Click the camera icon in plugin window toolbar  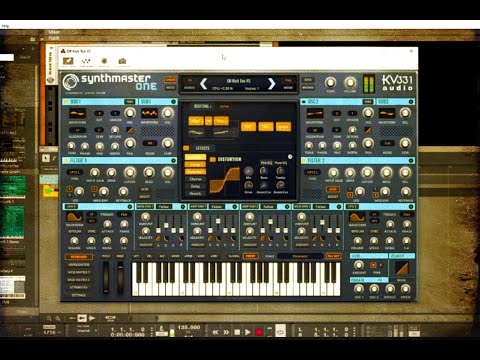click(x=122, y=61)
